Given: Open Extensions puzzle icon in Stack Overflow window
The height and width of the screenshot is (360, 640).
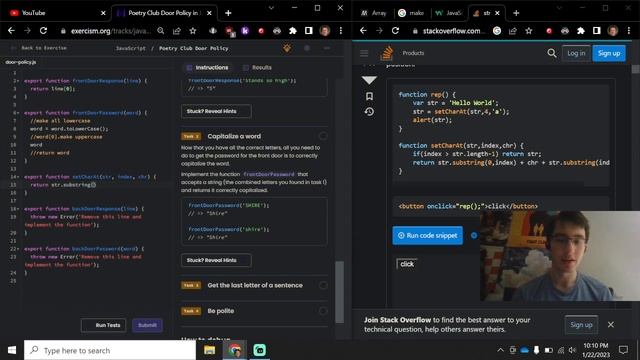Looking at the screenshot, I should tap(580, 31).
